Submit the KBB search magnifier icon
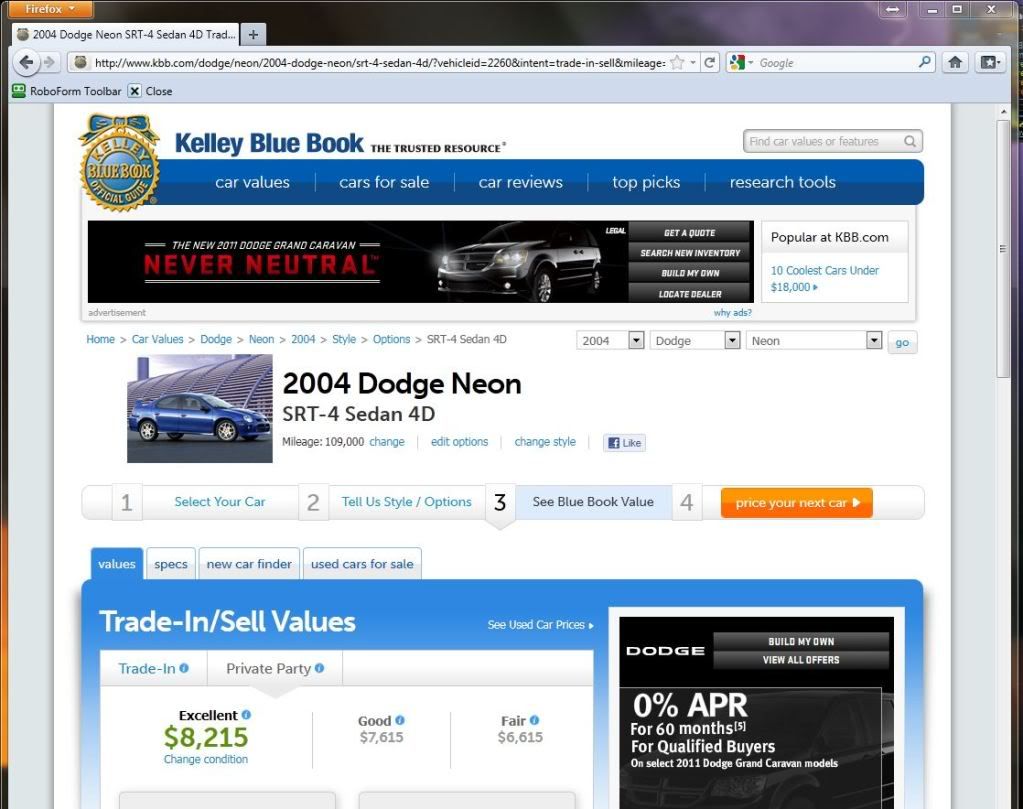The width and height of the screenshot is (1023, 809). pyautogui.click(x=909, y=142)
